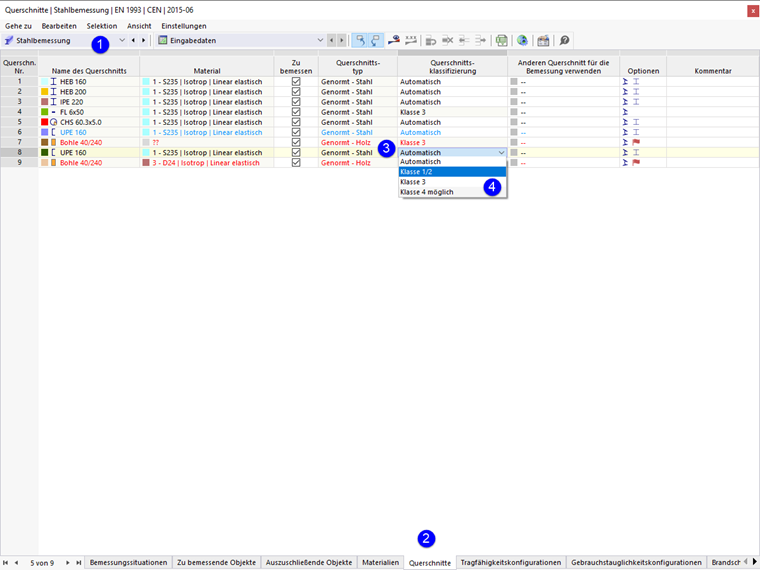This screenshot has width=760, height=570.
Task: Open the Selektion menu
Action: (102, 26)
